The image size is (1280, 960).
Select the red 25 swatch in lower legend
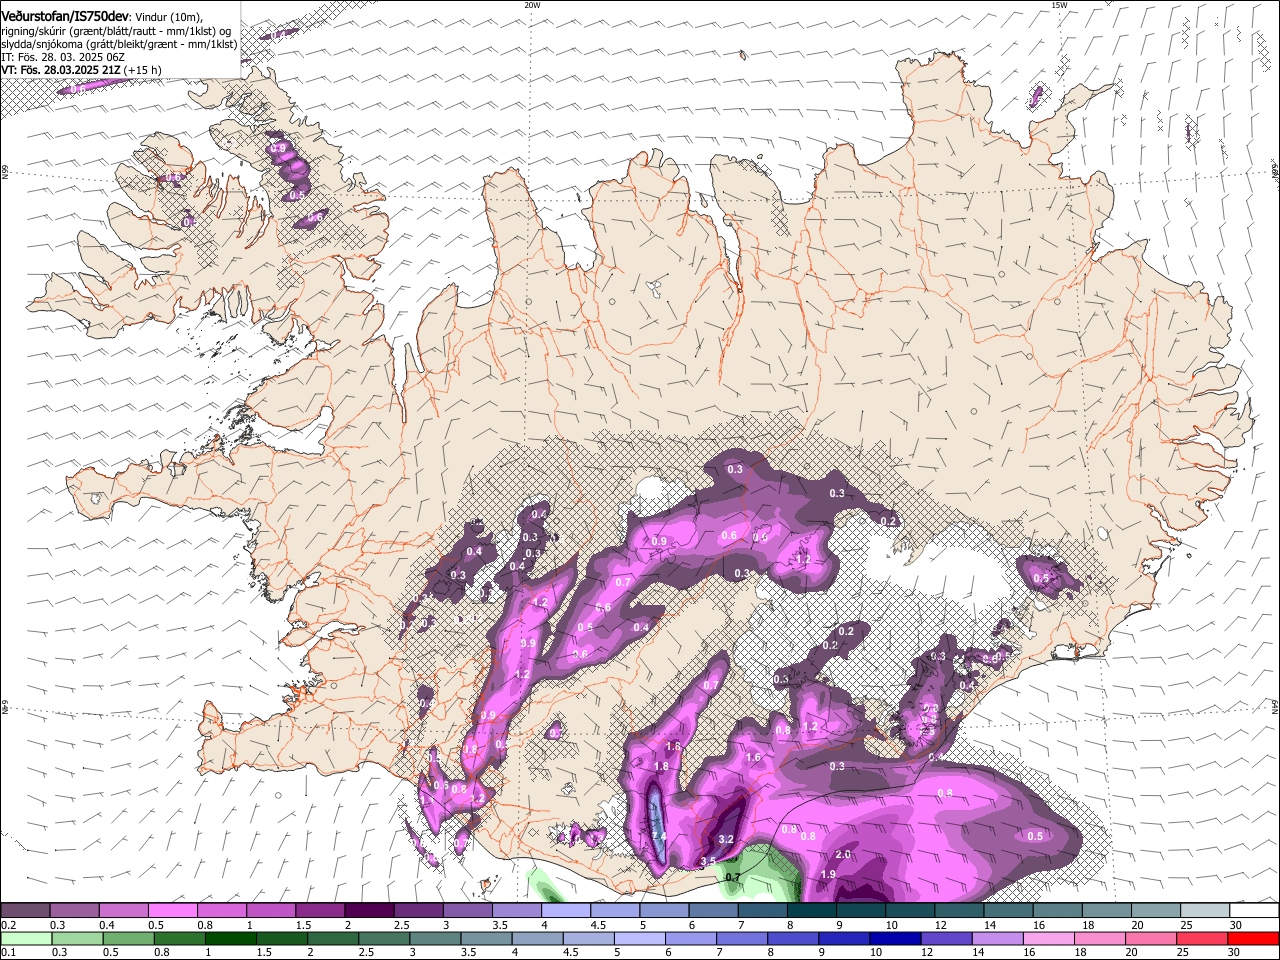click(x=1202, y=938)
